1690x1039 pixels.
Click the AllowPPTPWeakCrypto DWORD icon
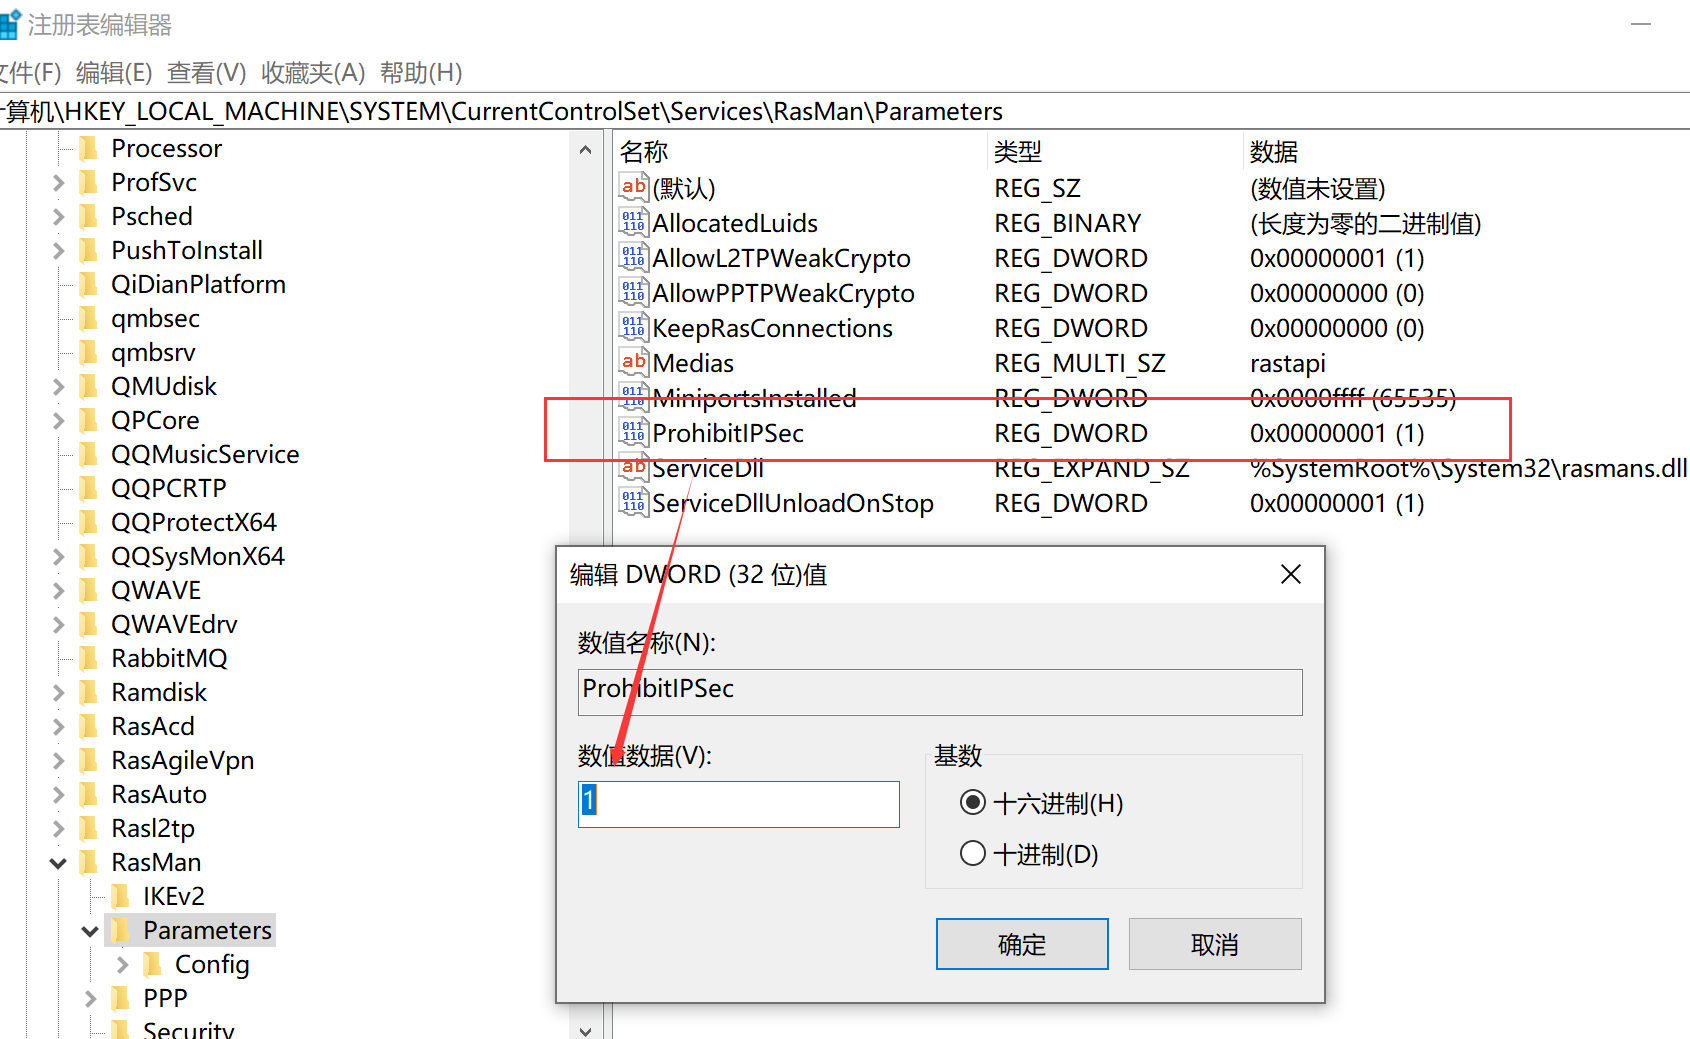[x=633, y=292]
